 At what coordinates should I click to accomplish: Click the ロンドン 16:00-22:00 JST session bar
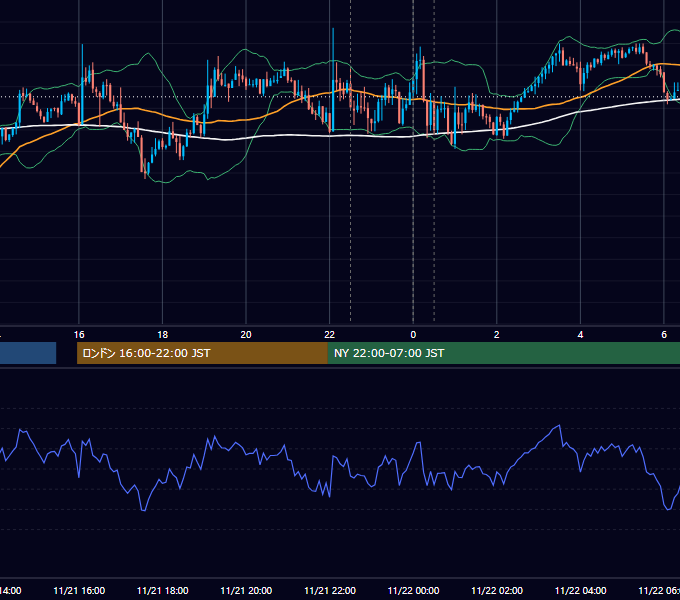point(202,353)
